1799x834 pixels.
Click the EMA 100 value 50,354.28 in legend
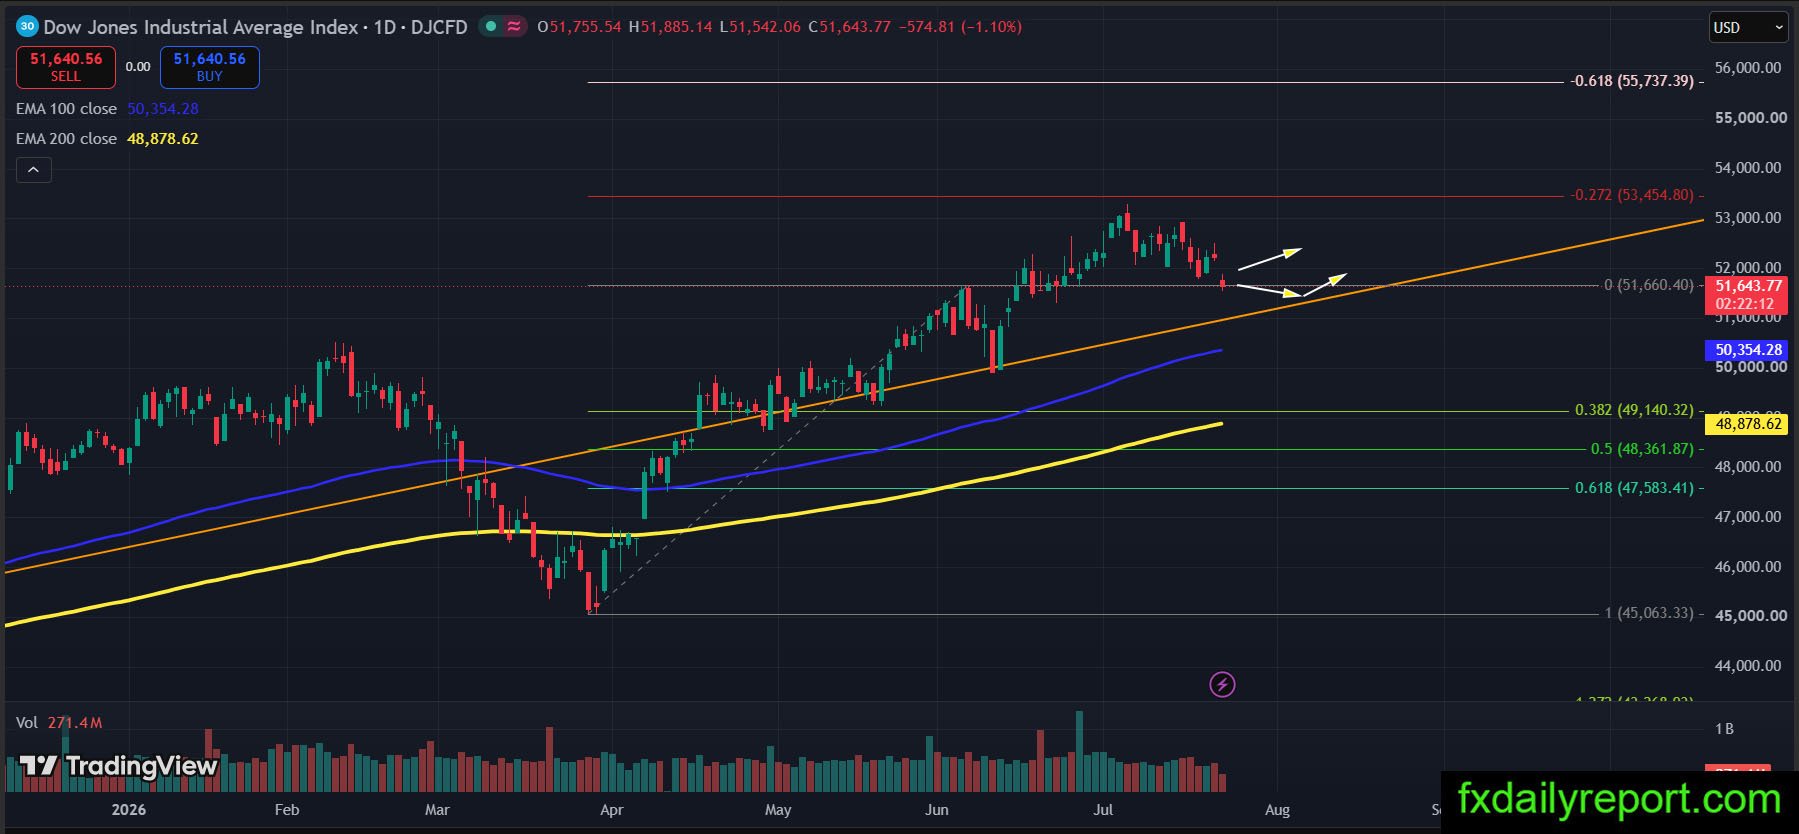163,108
